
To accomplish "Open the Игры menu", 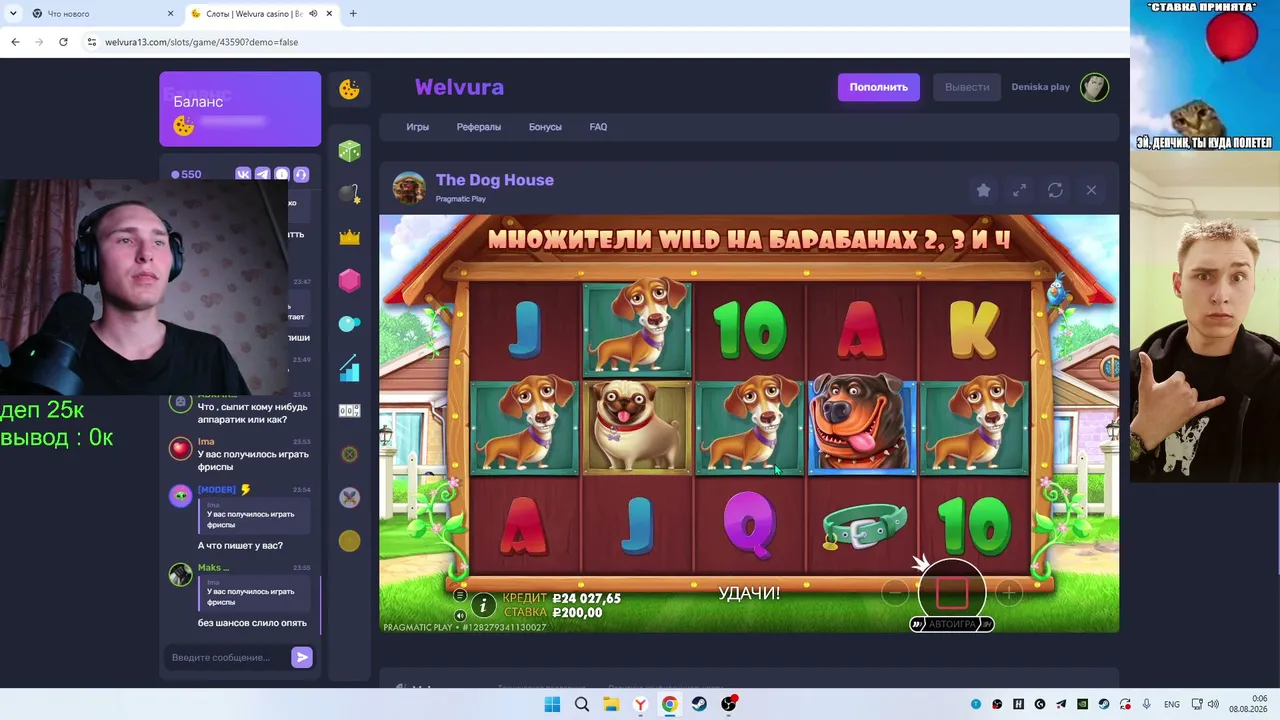I will [x=418, y=127].
